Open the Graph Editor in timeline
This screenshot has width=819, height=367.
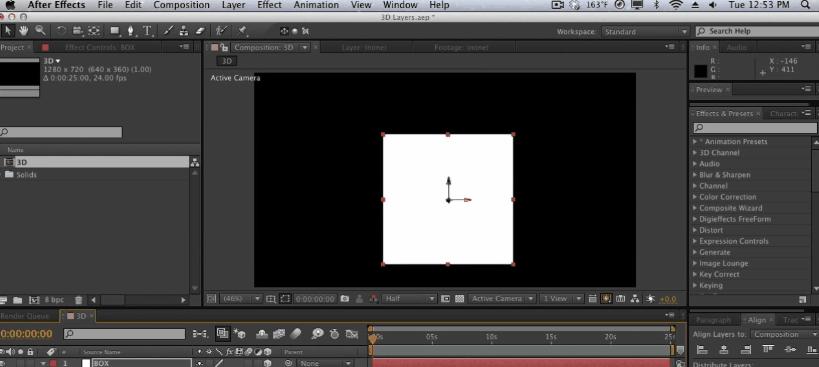coord(352,334)
